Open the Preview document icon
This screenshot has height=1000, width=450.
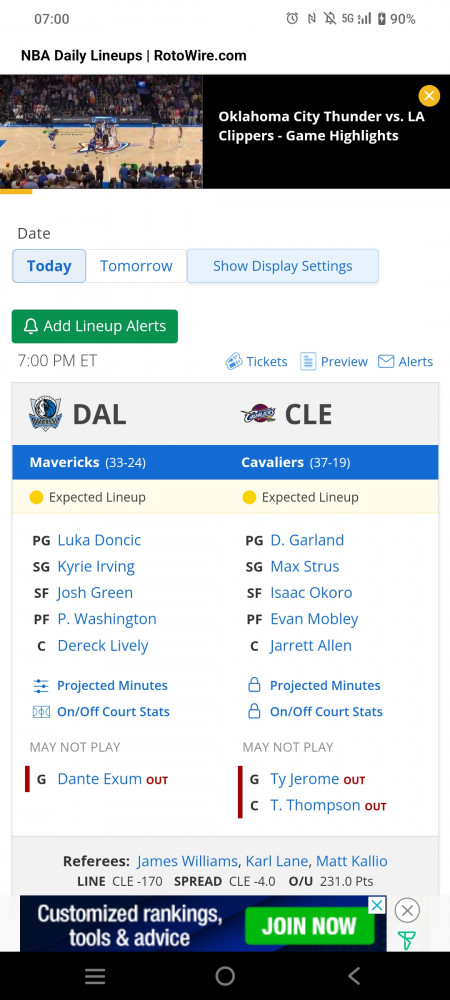tap(308, 362)
